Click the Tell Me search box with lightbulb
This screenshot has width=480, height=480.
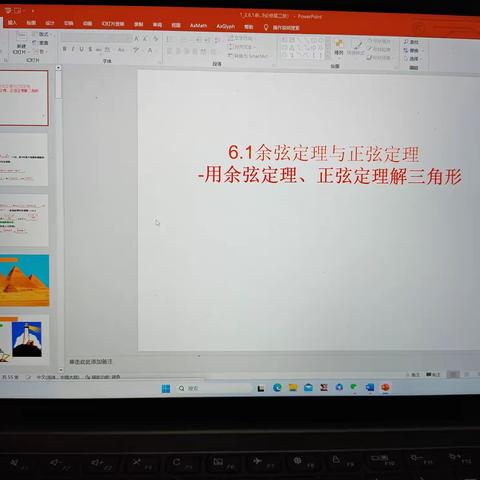(282, 28)
